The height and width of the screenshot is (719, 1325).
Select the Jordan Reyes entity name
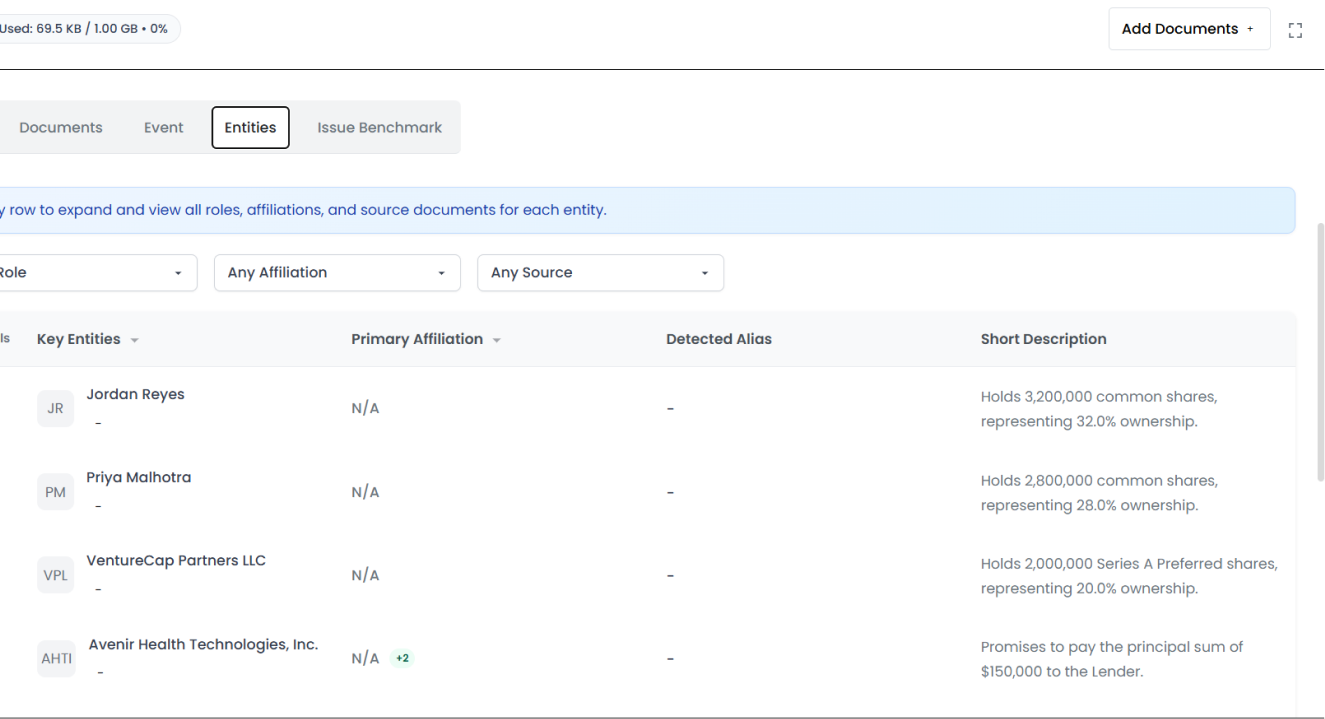135,394
